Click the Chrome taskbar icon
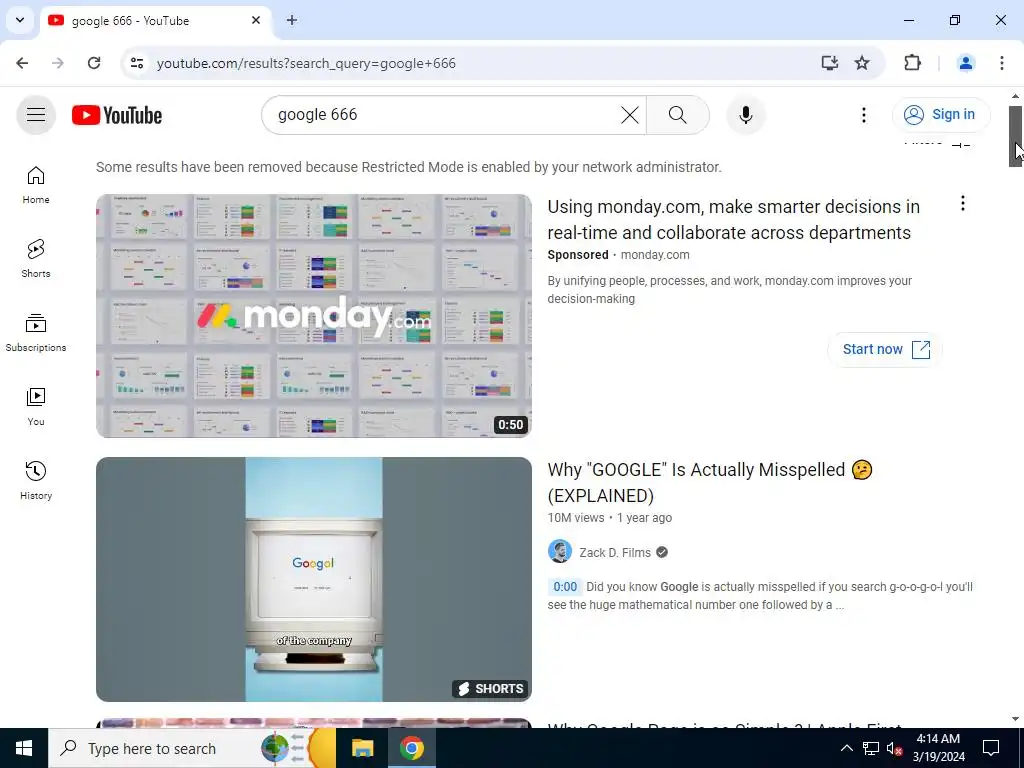Screen dimensions: 1024x768 (x=412, y=748)
